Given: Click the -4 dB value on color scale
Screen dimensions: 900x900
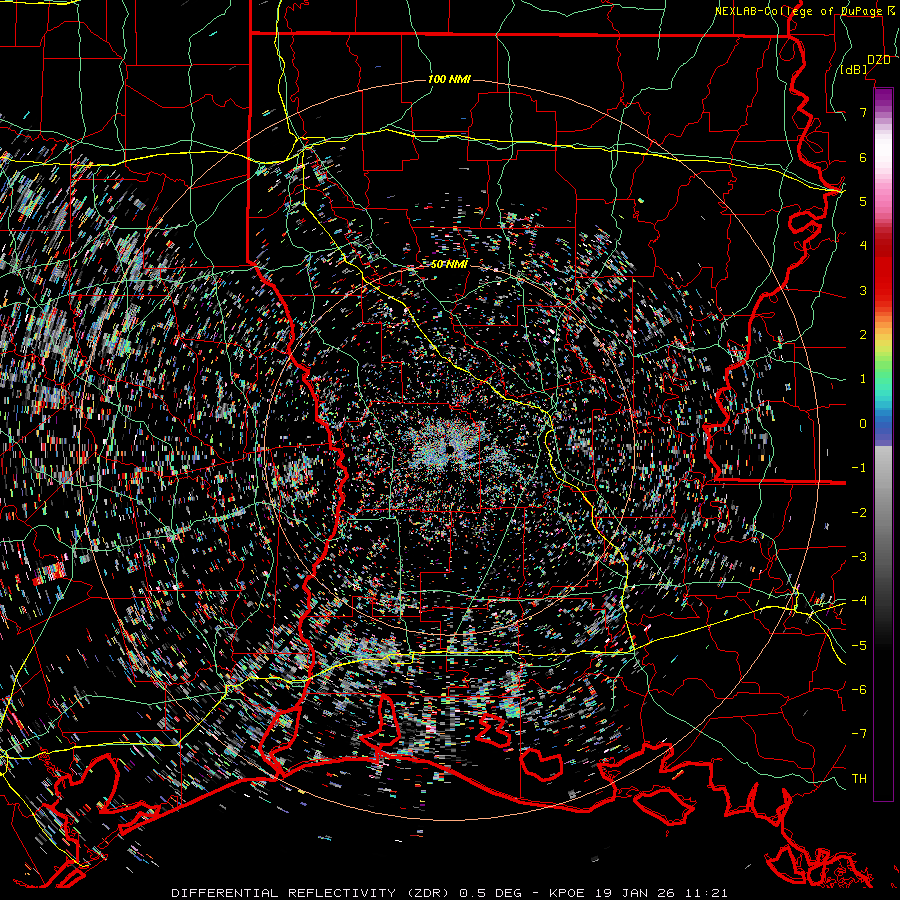Looking at the screenshot, I should pyautogui.click(x=859, y=601).
